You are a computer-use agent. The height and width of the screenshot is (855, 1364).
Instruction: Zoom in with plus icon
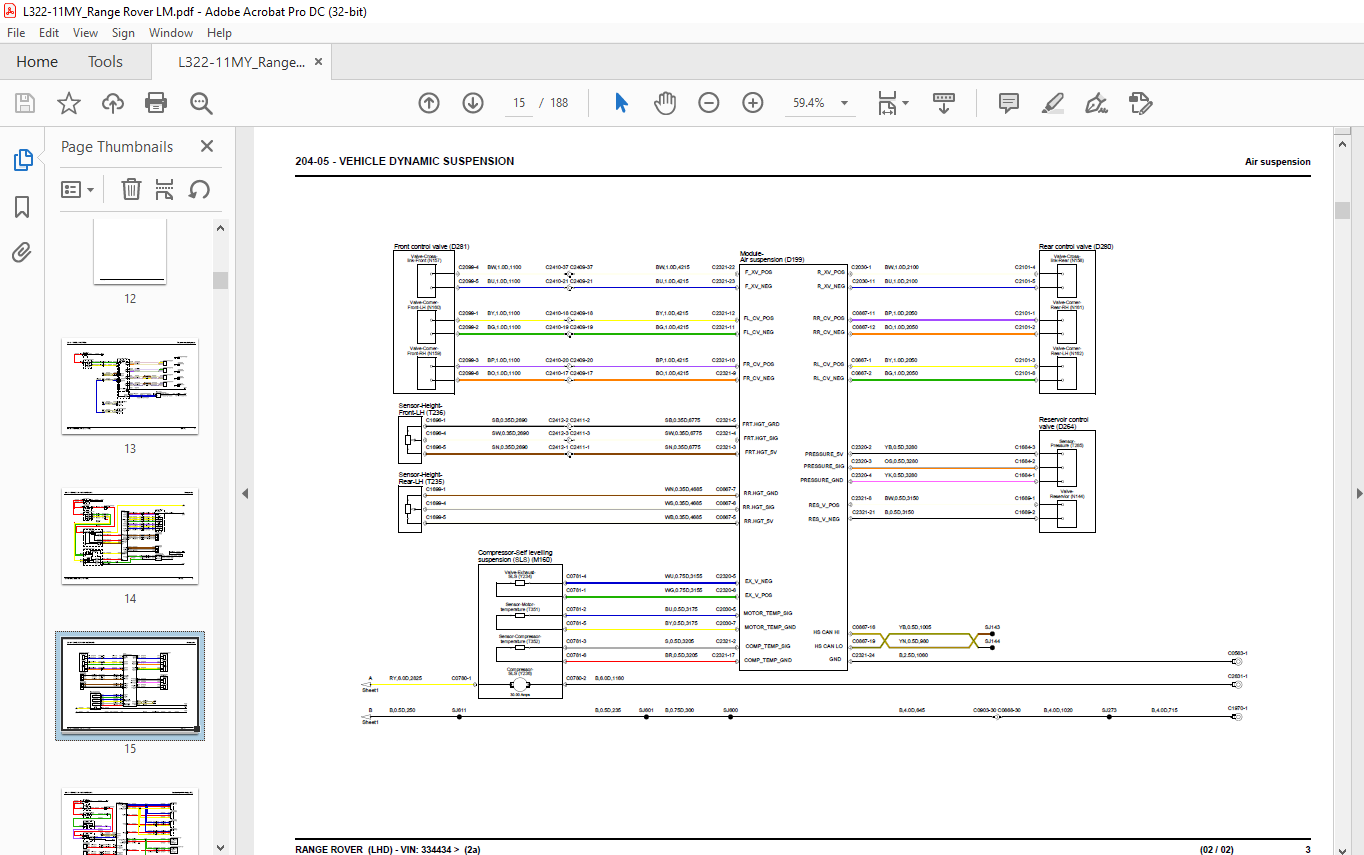tap(753, 103)
